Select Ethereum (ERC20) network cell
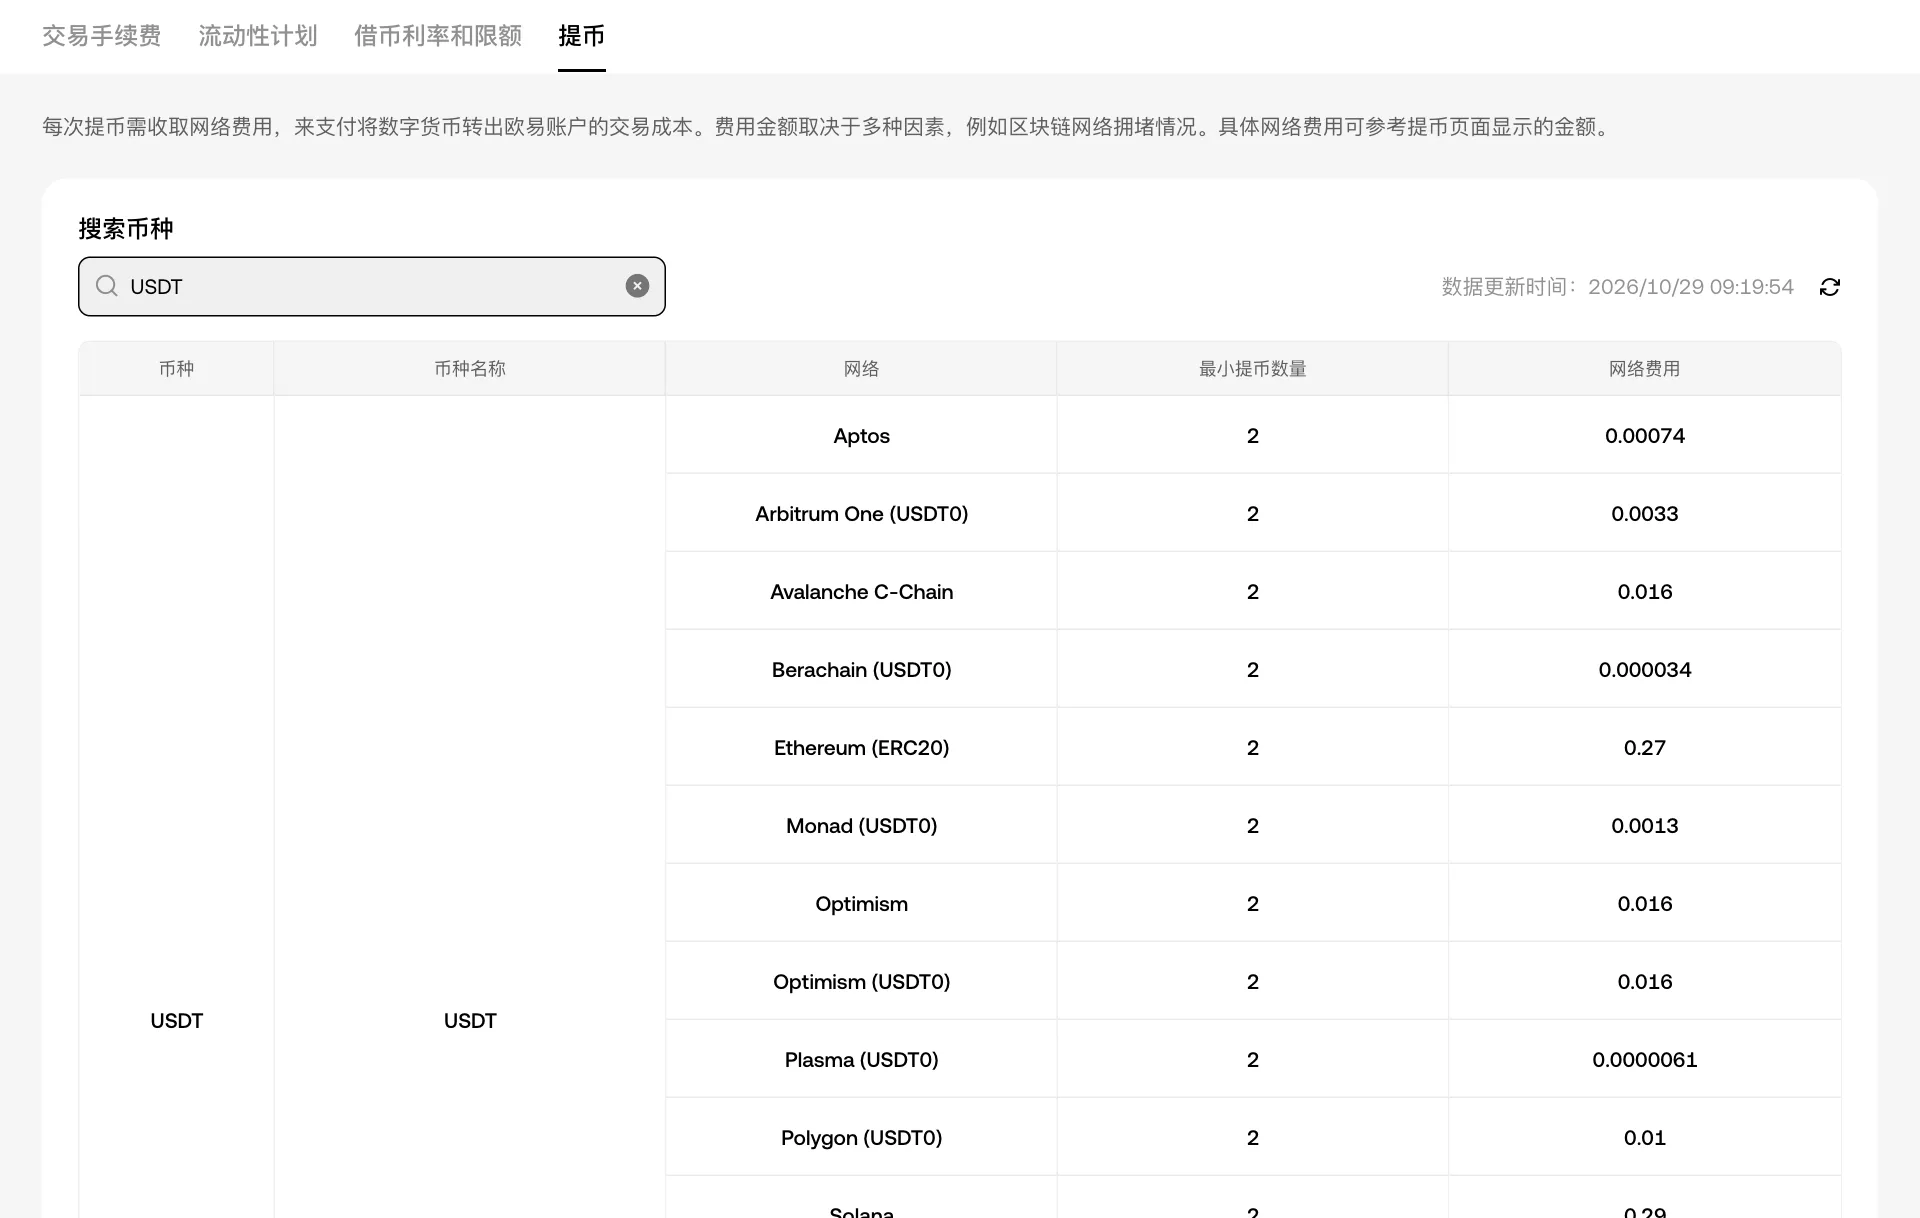Image resolution: width=1920 pixels, height=1218 pixels. click(x=861, y=747)
